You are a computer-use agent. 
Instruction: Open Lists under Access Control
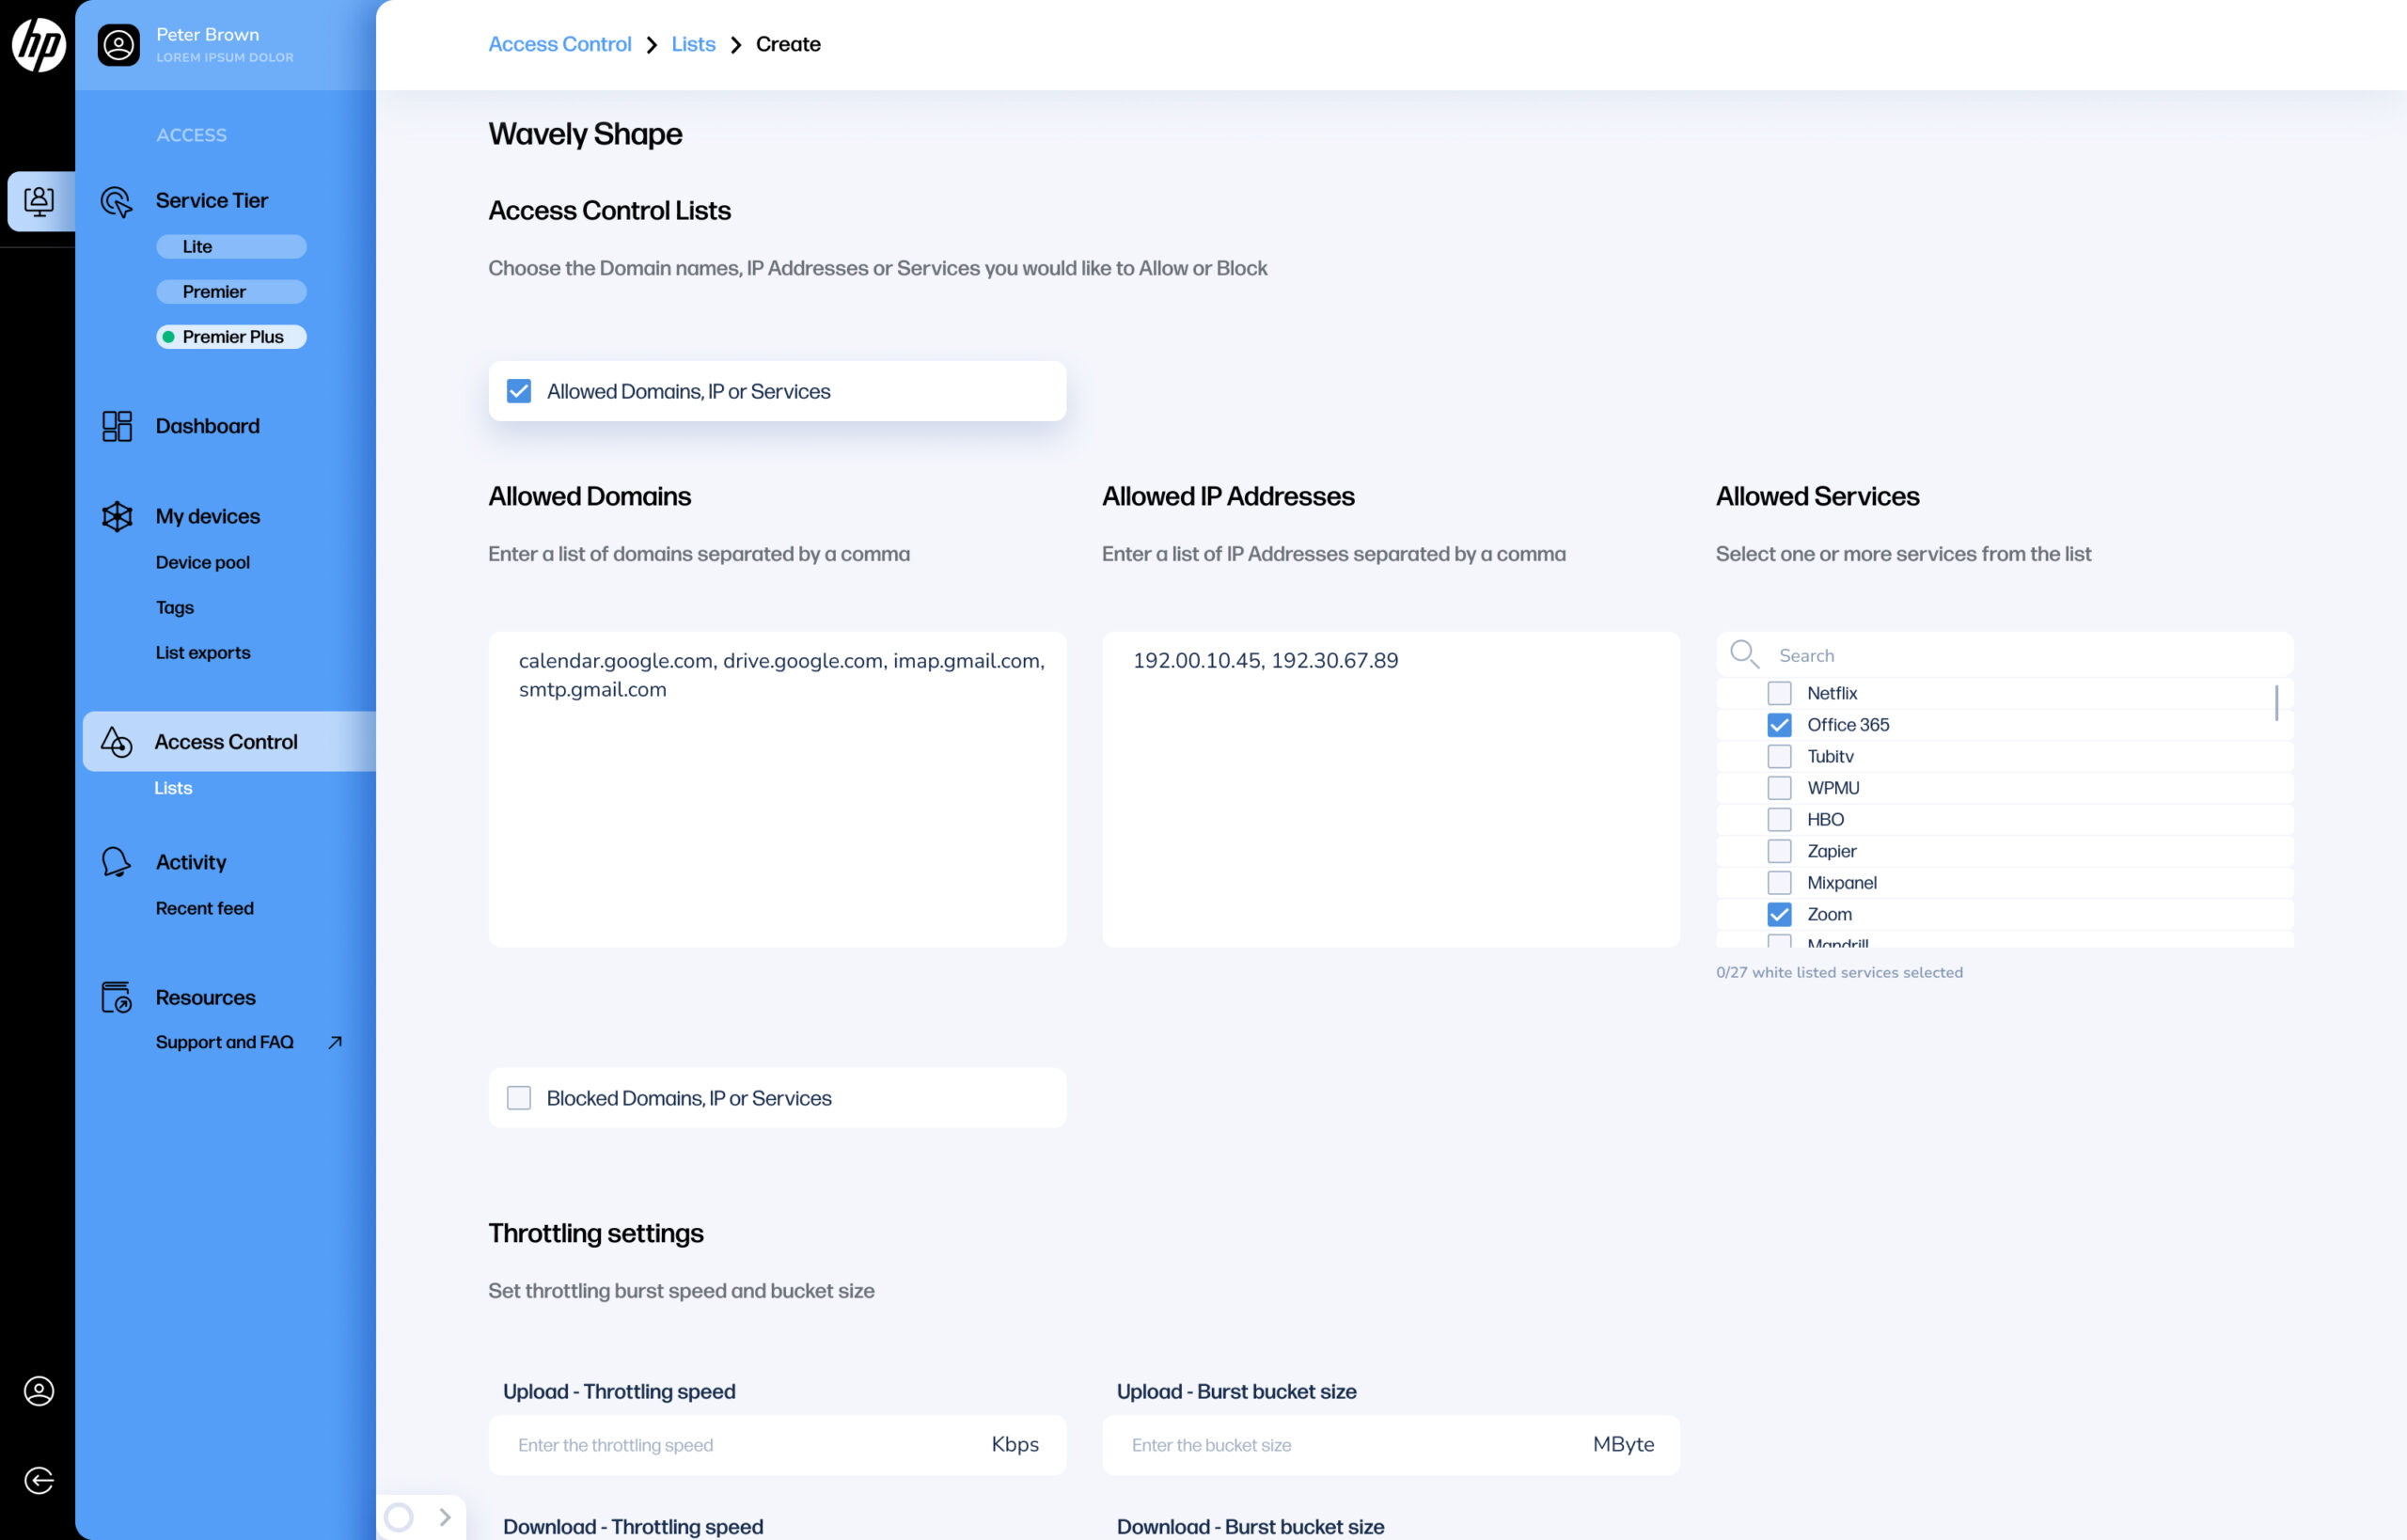coord(173,788)
